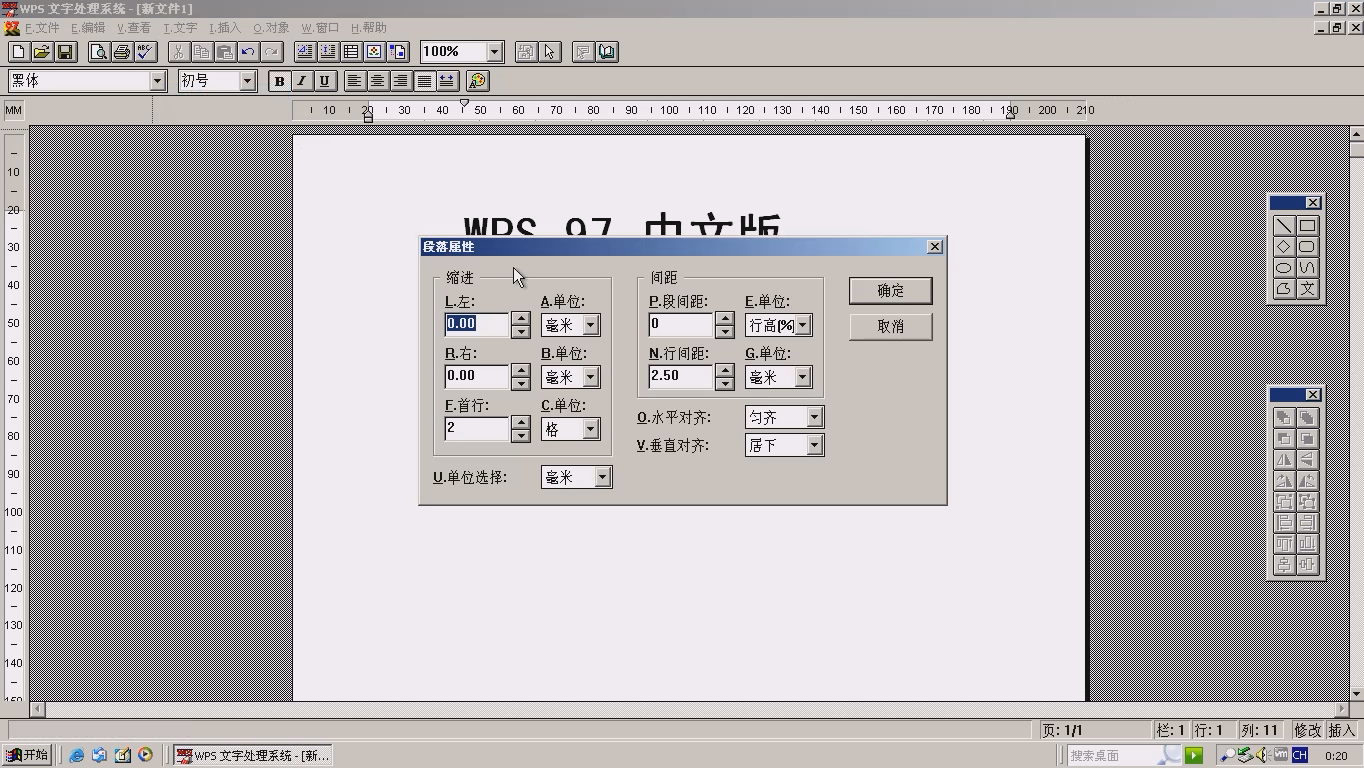Open the zoom percentage dropdown

pos(494,52)
